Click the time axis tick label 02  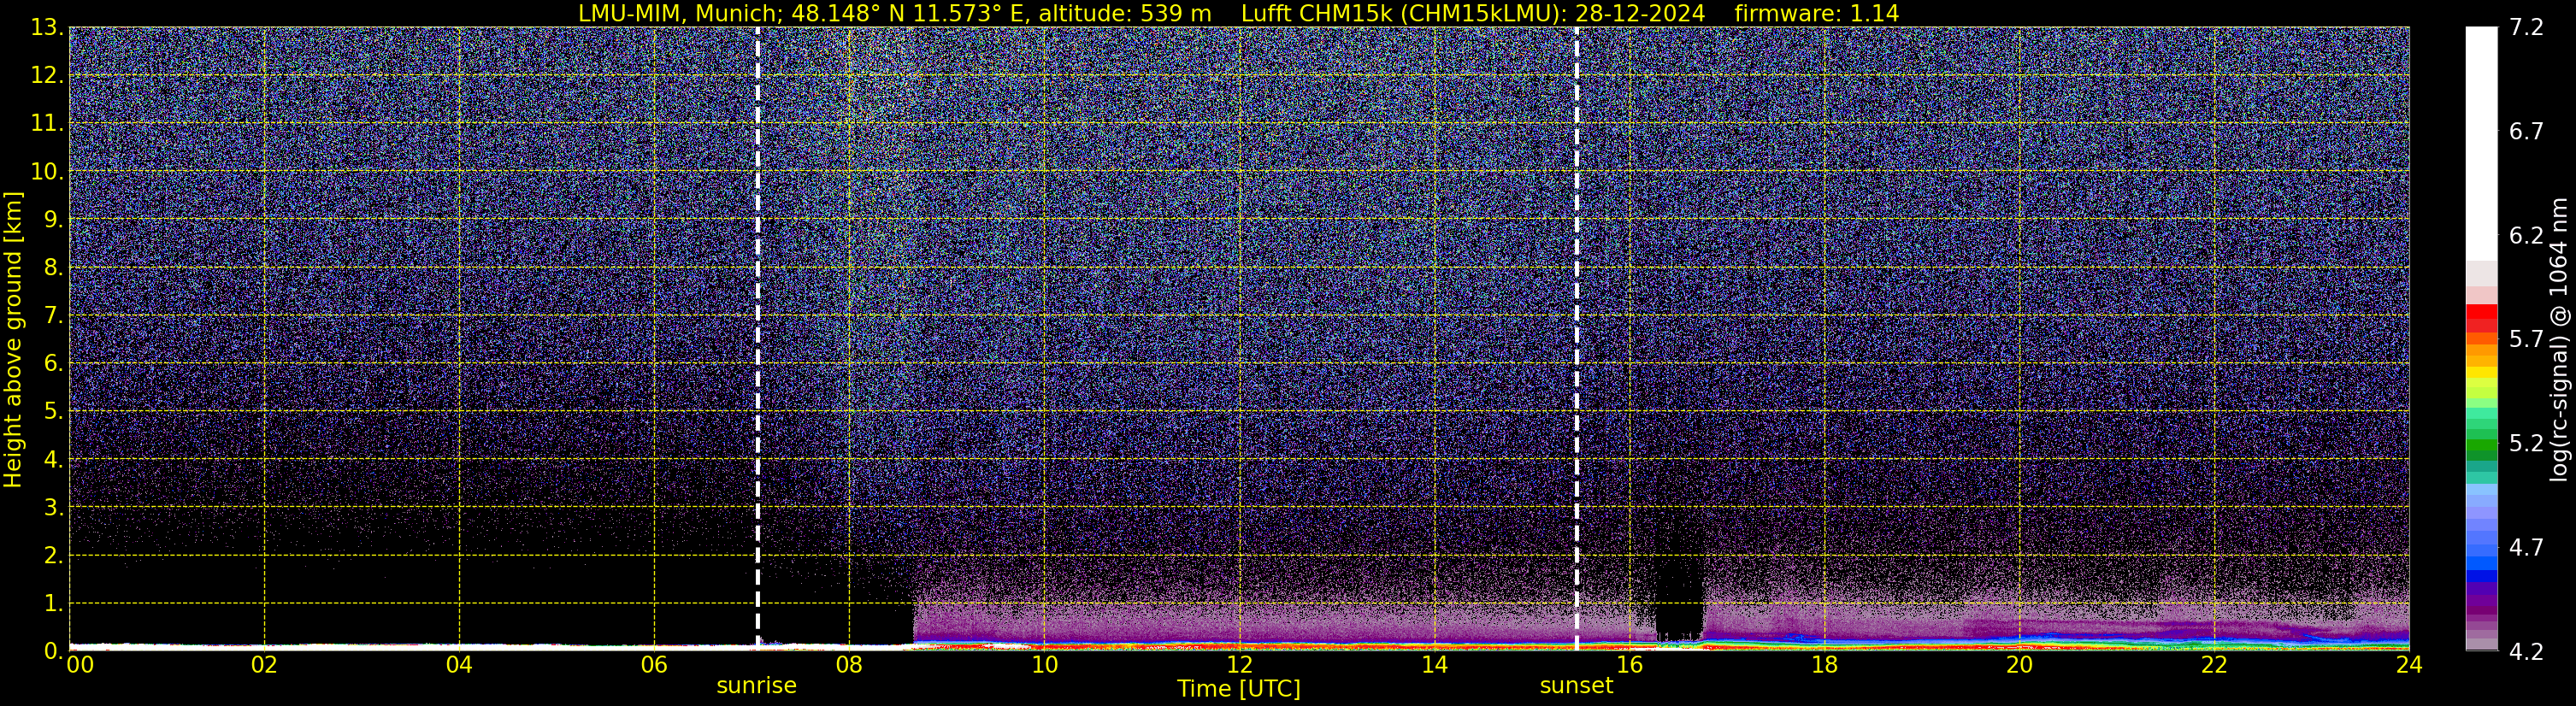click(x=264, y=665)
